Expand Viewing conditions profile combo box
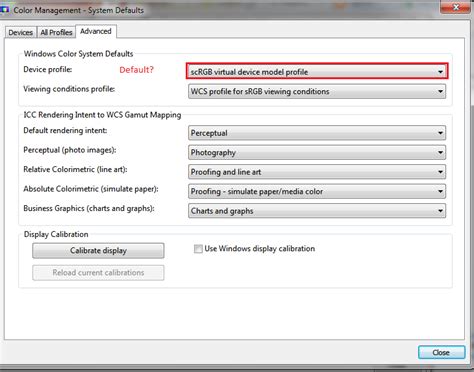Viewport: 474px width, 372px height. click(x=317, y=91)
